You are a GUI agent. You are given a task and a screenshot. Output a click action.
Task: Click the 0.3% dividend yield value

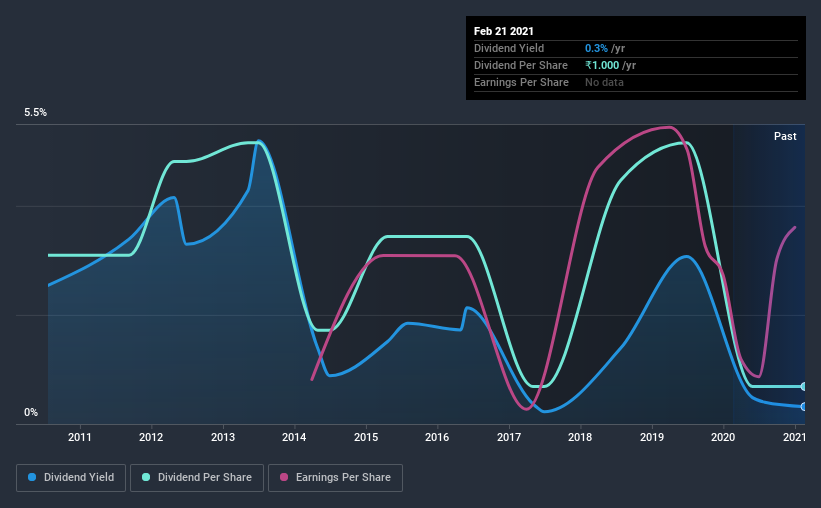pos(596,48)
